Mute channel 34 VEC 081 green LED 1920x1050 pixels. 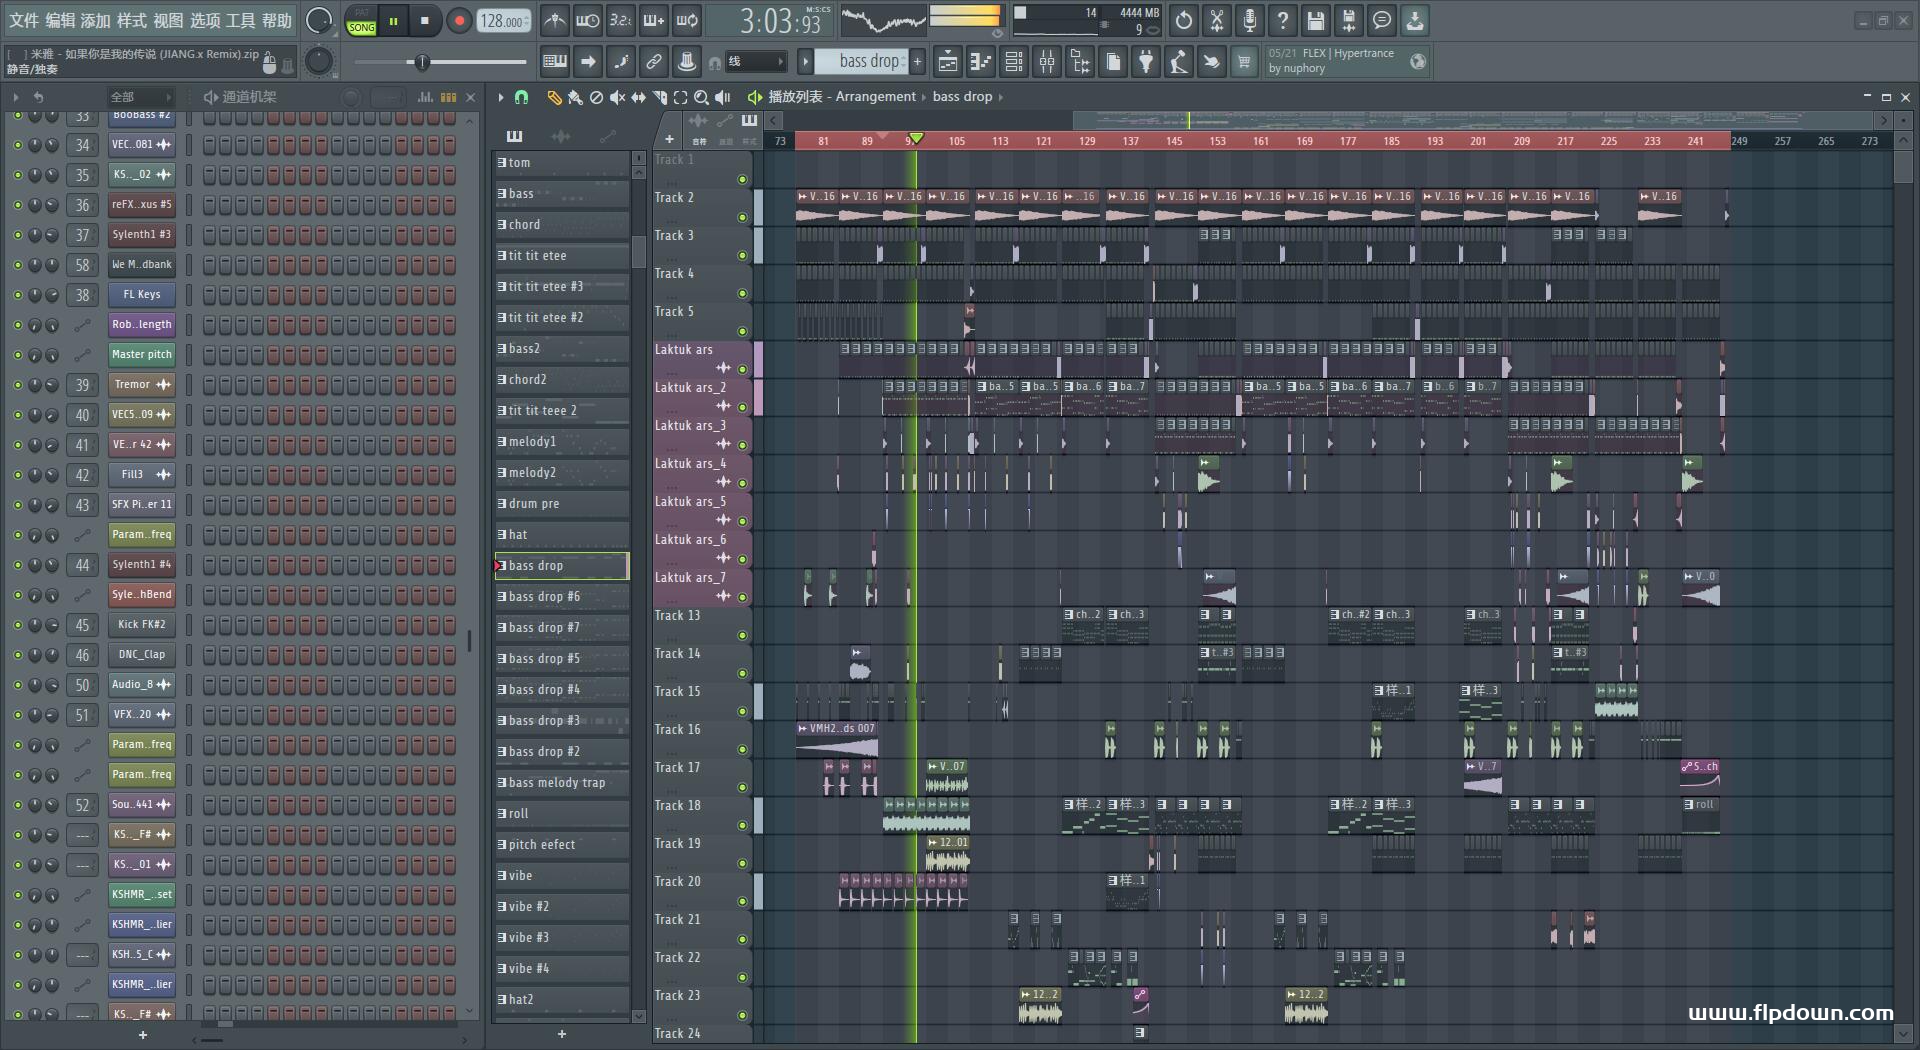click(x=17, y=145)
